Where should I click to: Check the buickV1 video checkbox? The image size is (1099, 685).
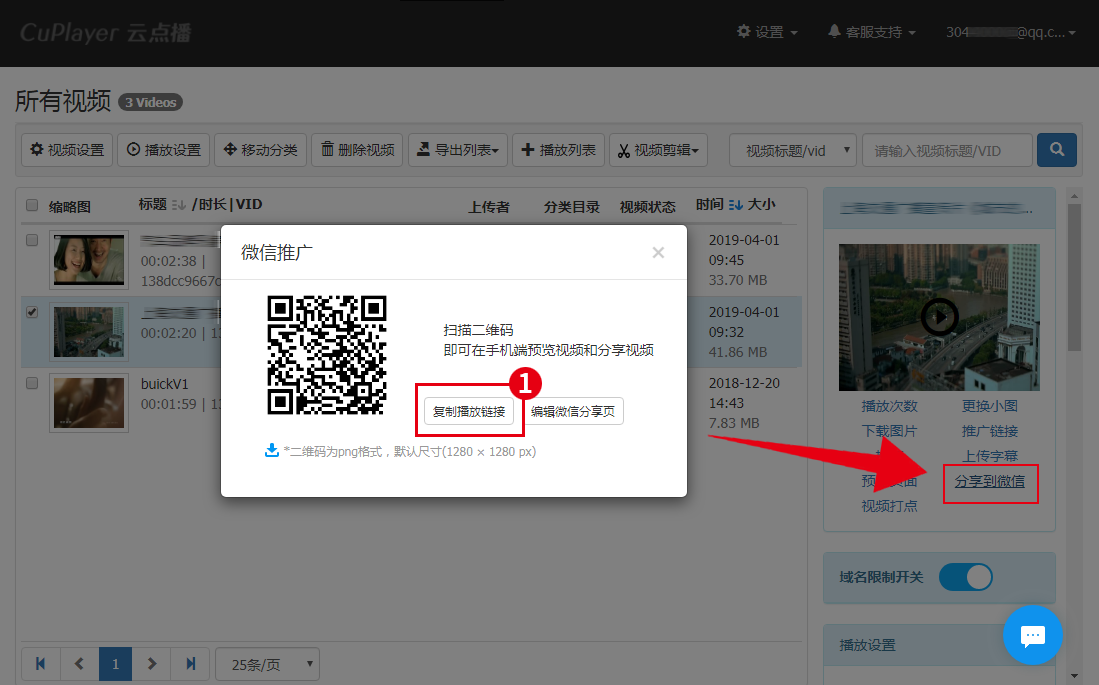[32, 383]
